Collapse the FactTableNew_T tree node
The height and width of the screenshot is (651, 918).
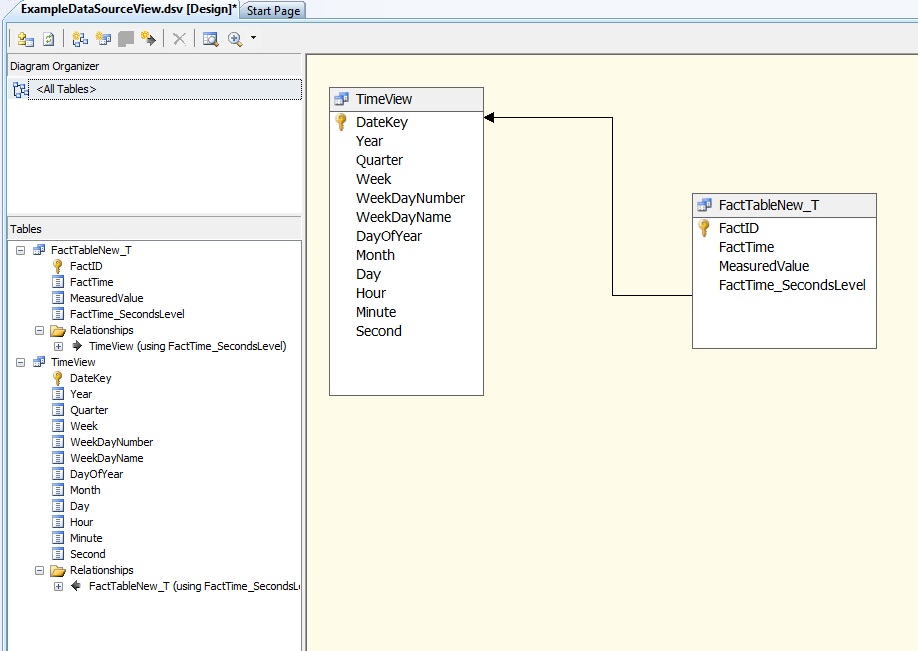pos(21,250)
